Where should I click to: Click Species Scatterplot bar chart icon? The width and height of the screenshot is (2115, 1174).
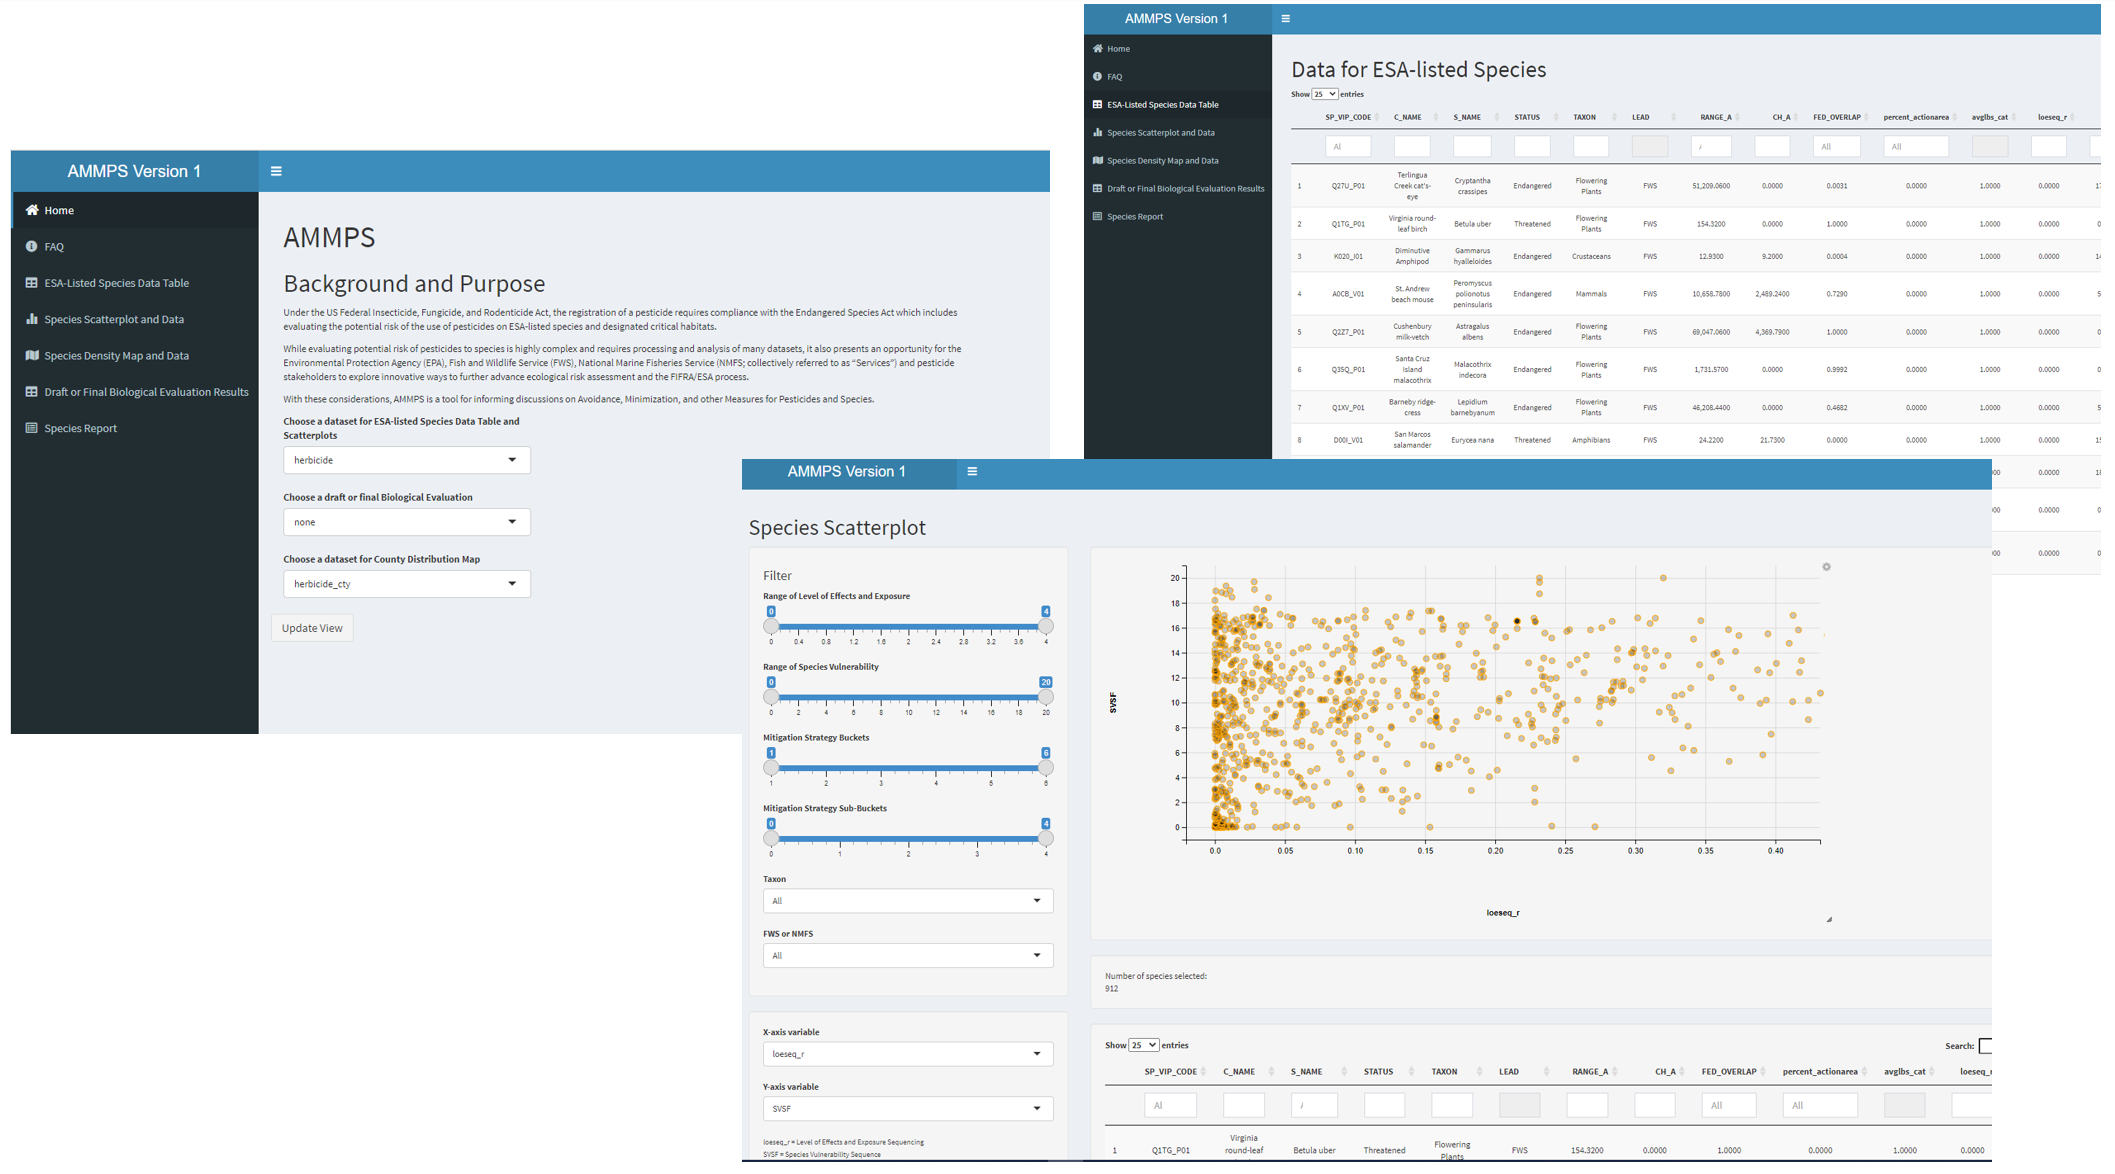point(32,319)
